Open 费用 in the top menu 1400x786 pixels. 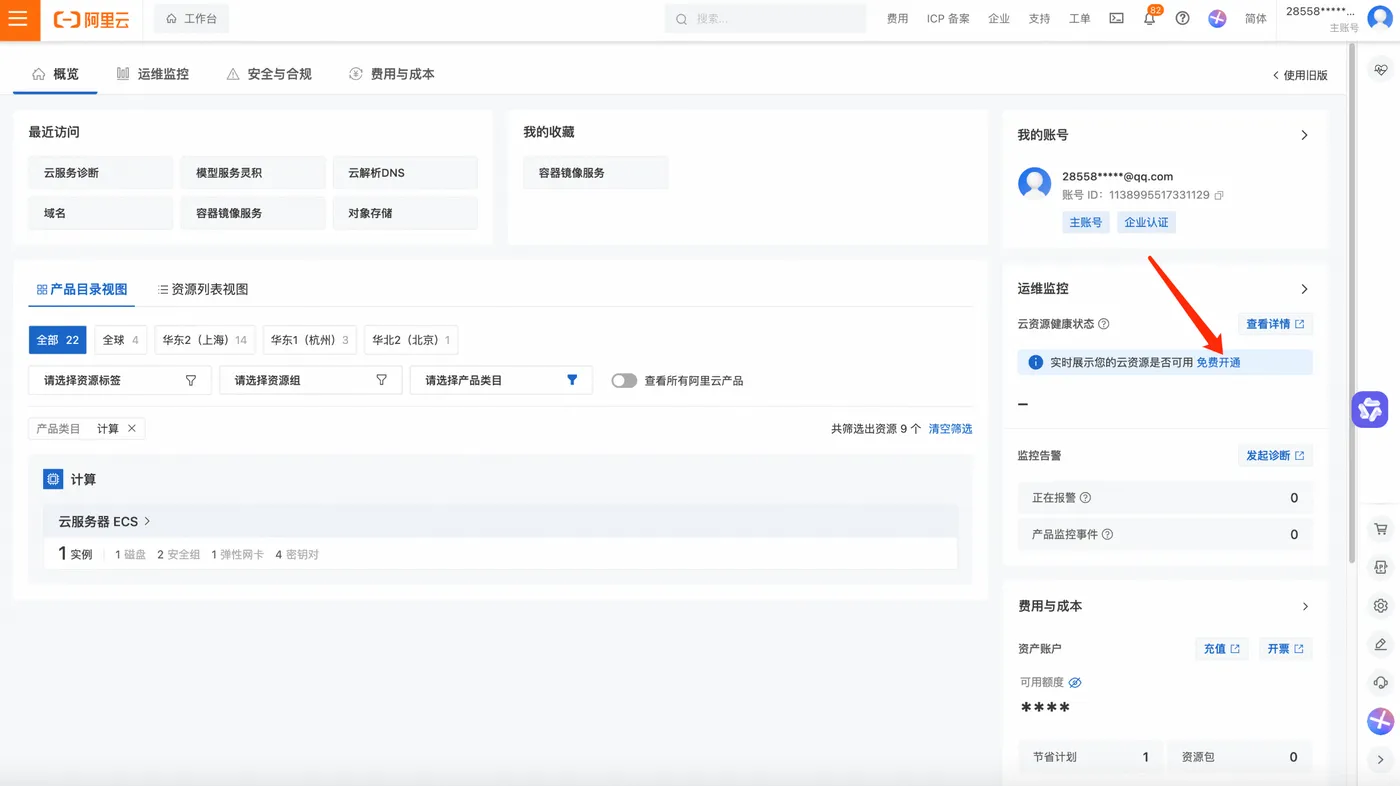pos(898,19)
